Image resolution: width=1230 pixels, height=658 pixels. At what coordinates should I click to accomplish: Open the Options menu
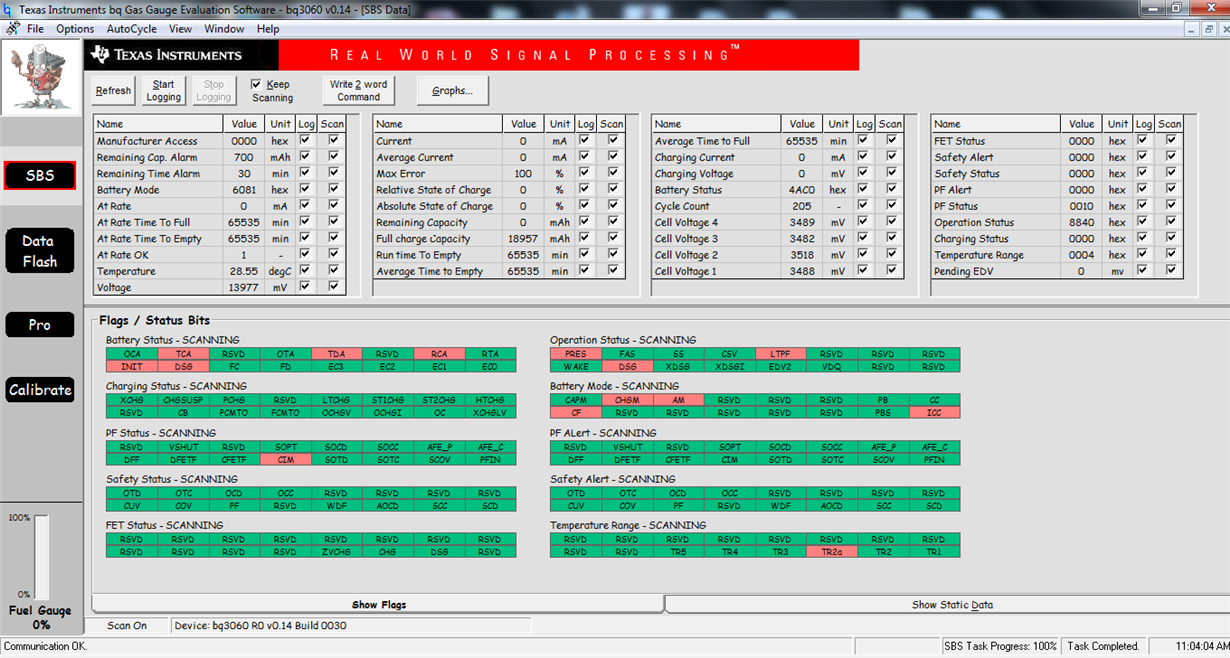(x=75, y=29)
